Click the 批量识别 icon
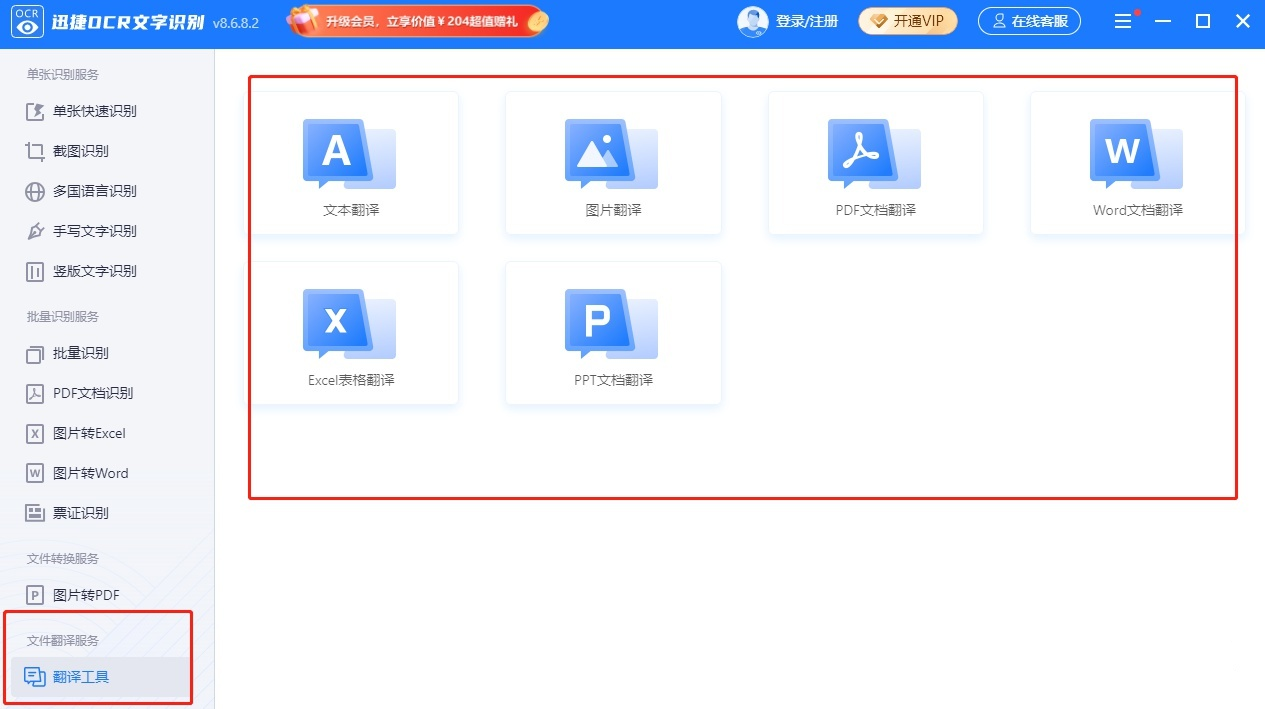Screen dimensions: 1265x709 [35, 353]
